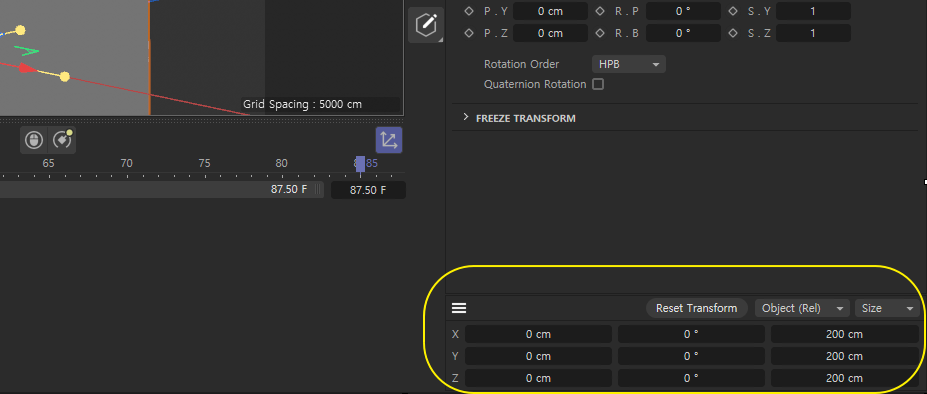Set keyframe diamond for P . Z
Screen dimensions: 927x394
coord(469,33)
